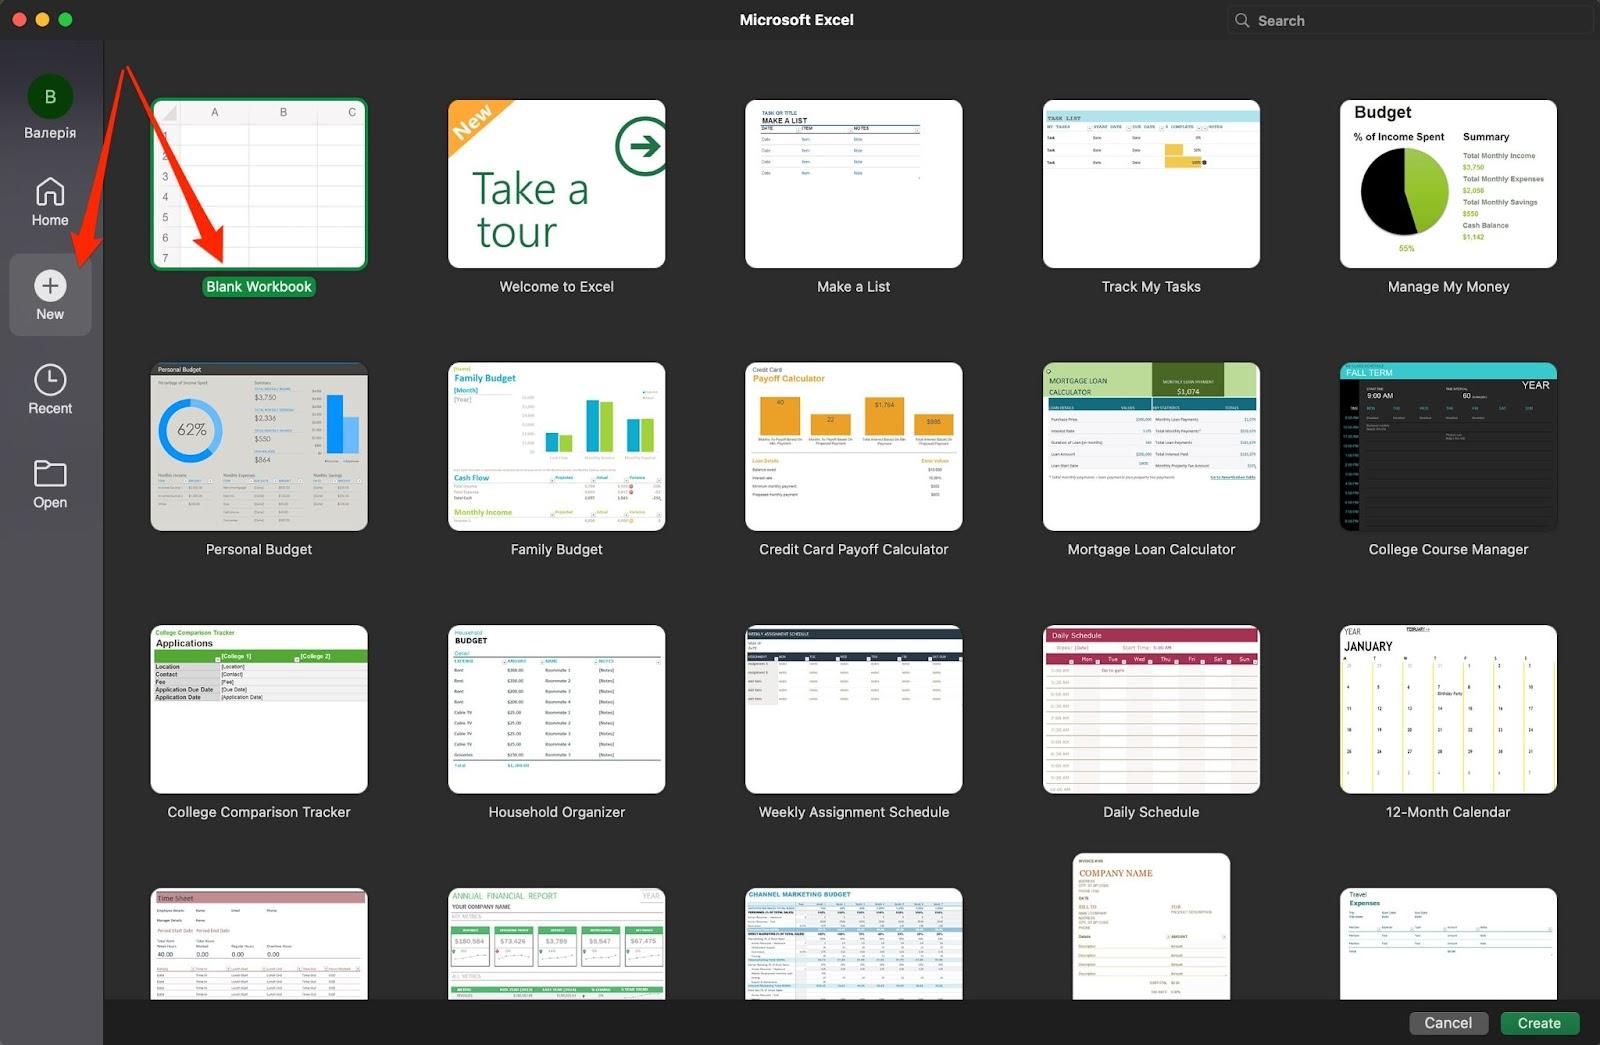
Task: Click the '12-Month Calendar' caption
Action: click(x=1448, y=813)
